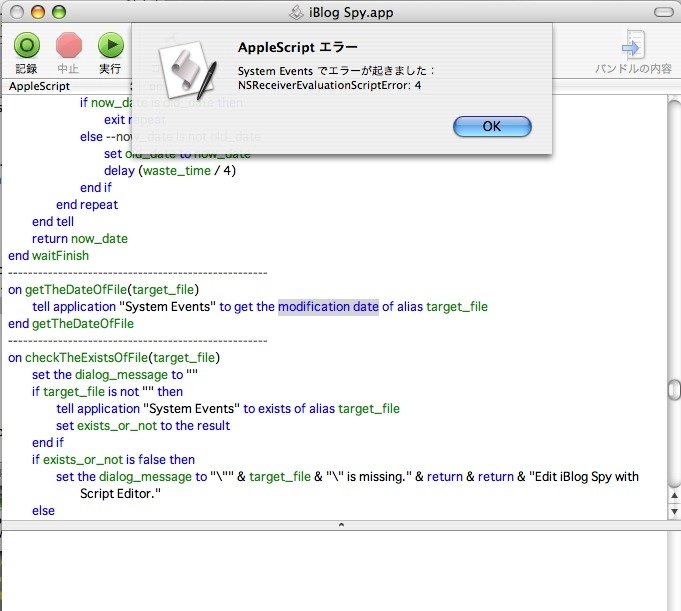The height and width of the screenshot is (611, 681).
Task: Click the highlighted "modification date" text
Action: click(x=328, y=307)
